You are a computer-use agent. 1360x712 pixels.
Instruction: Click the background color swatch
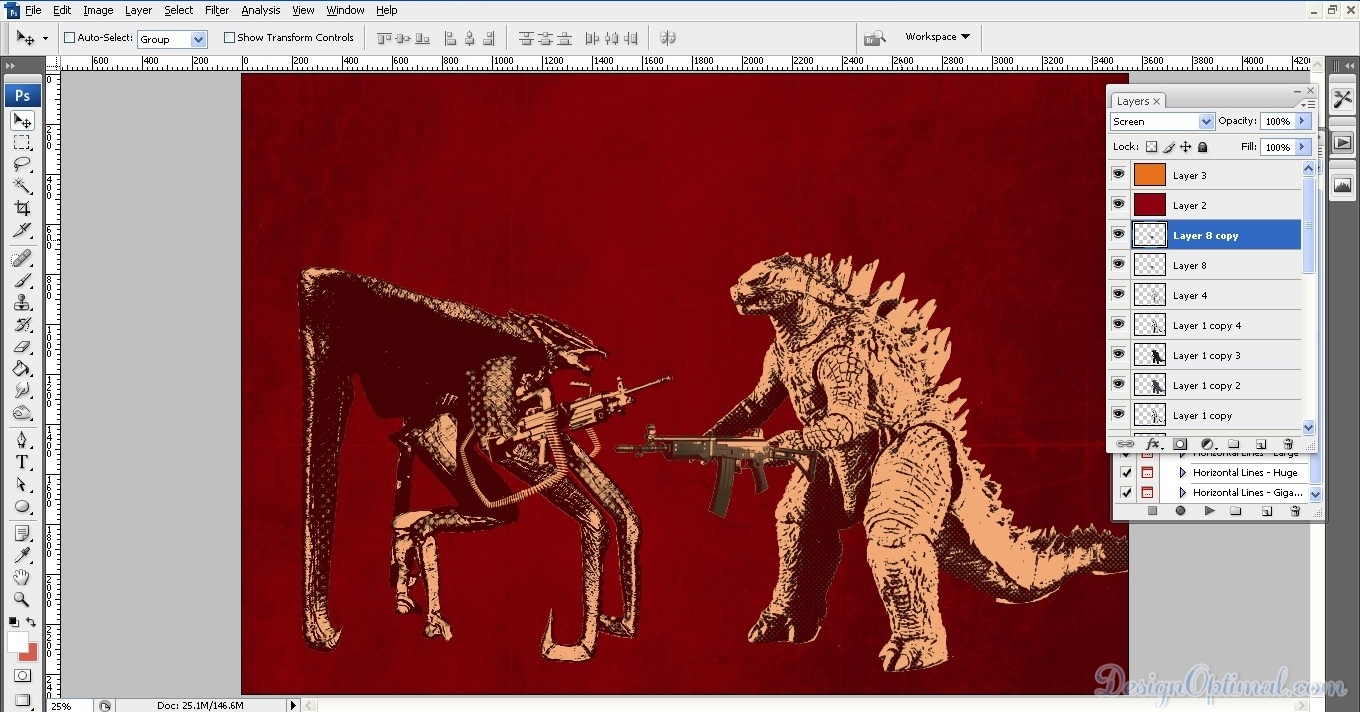pyautogui.click(x=30, y=652)
